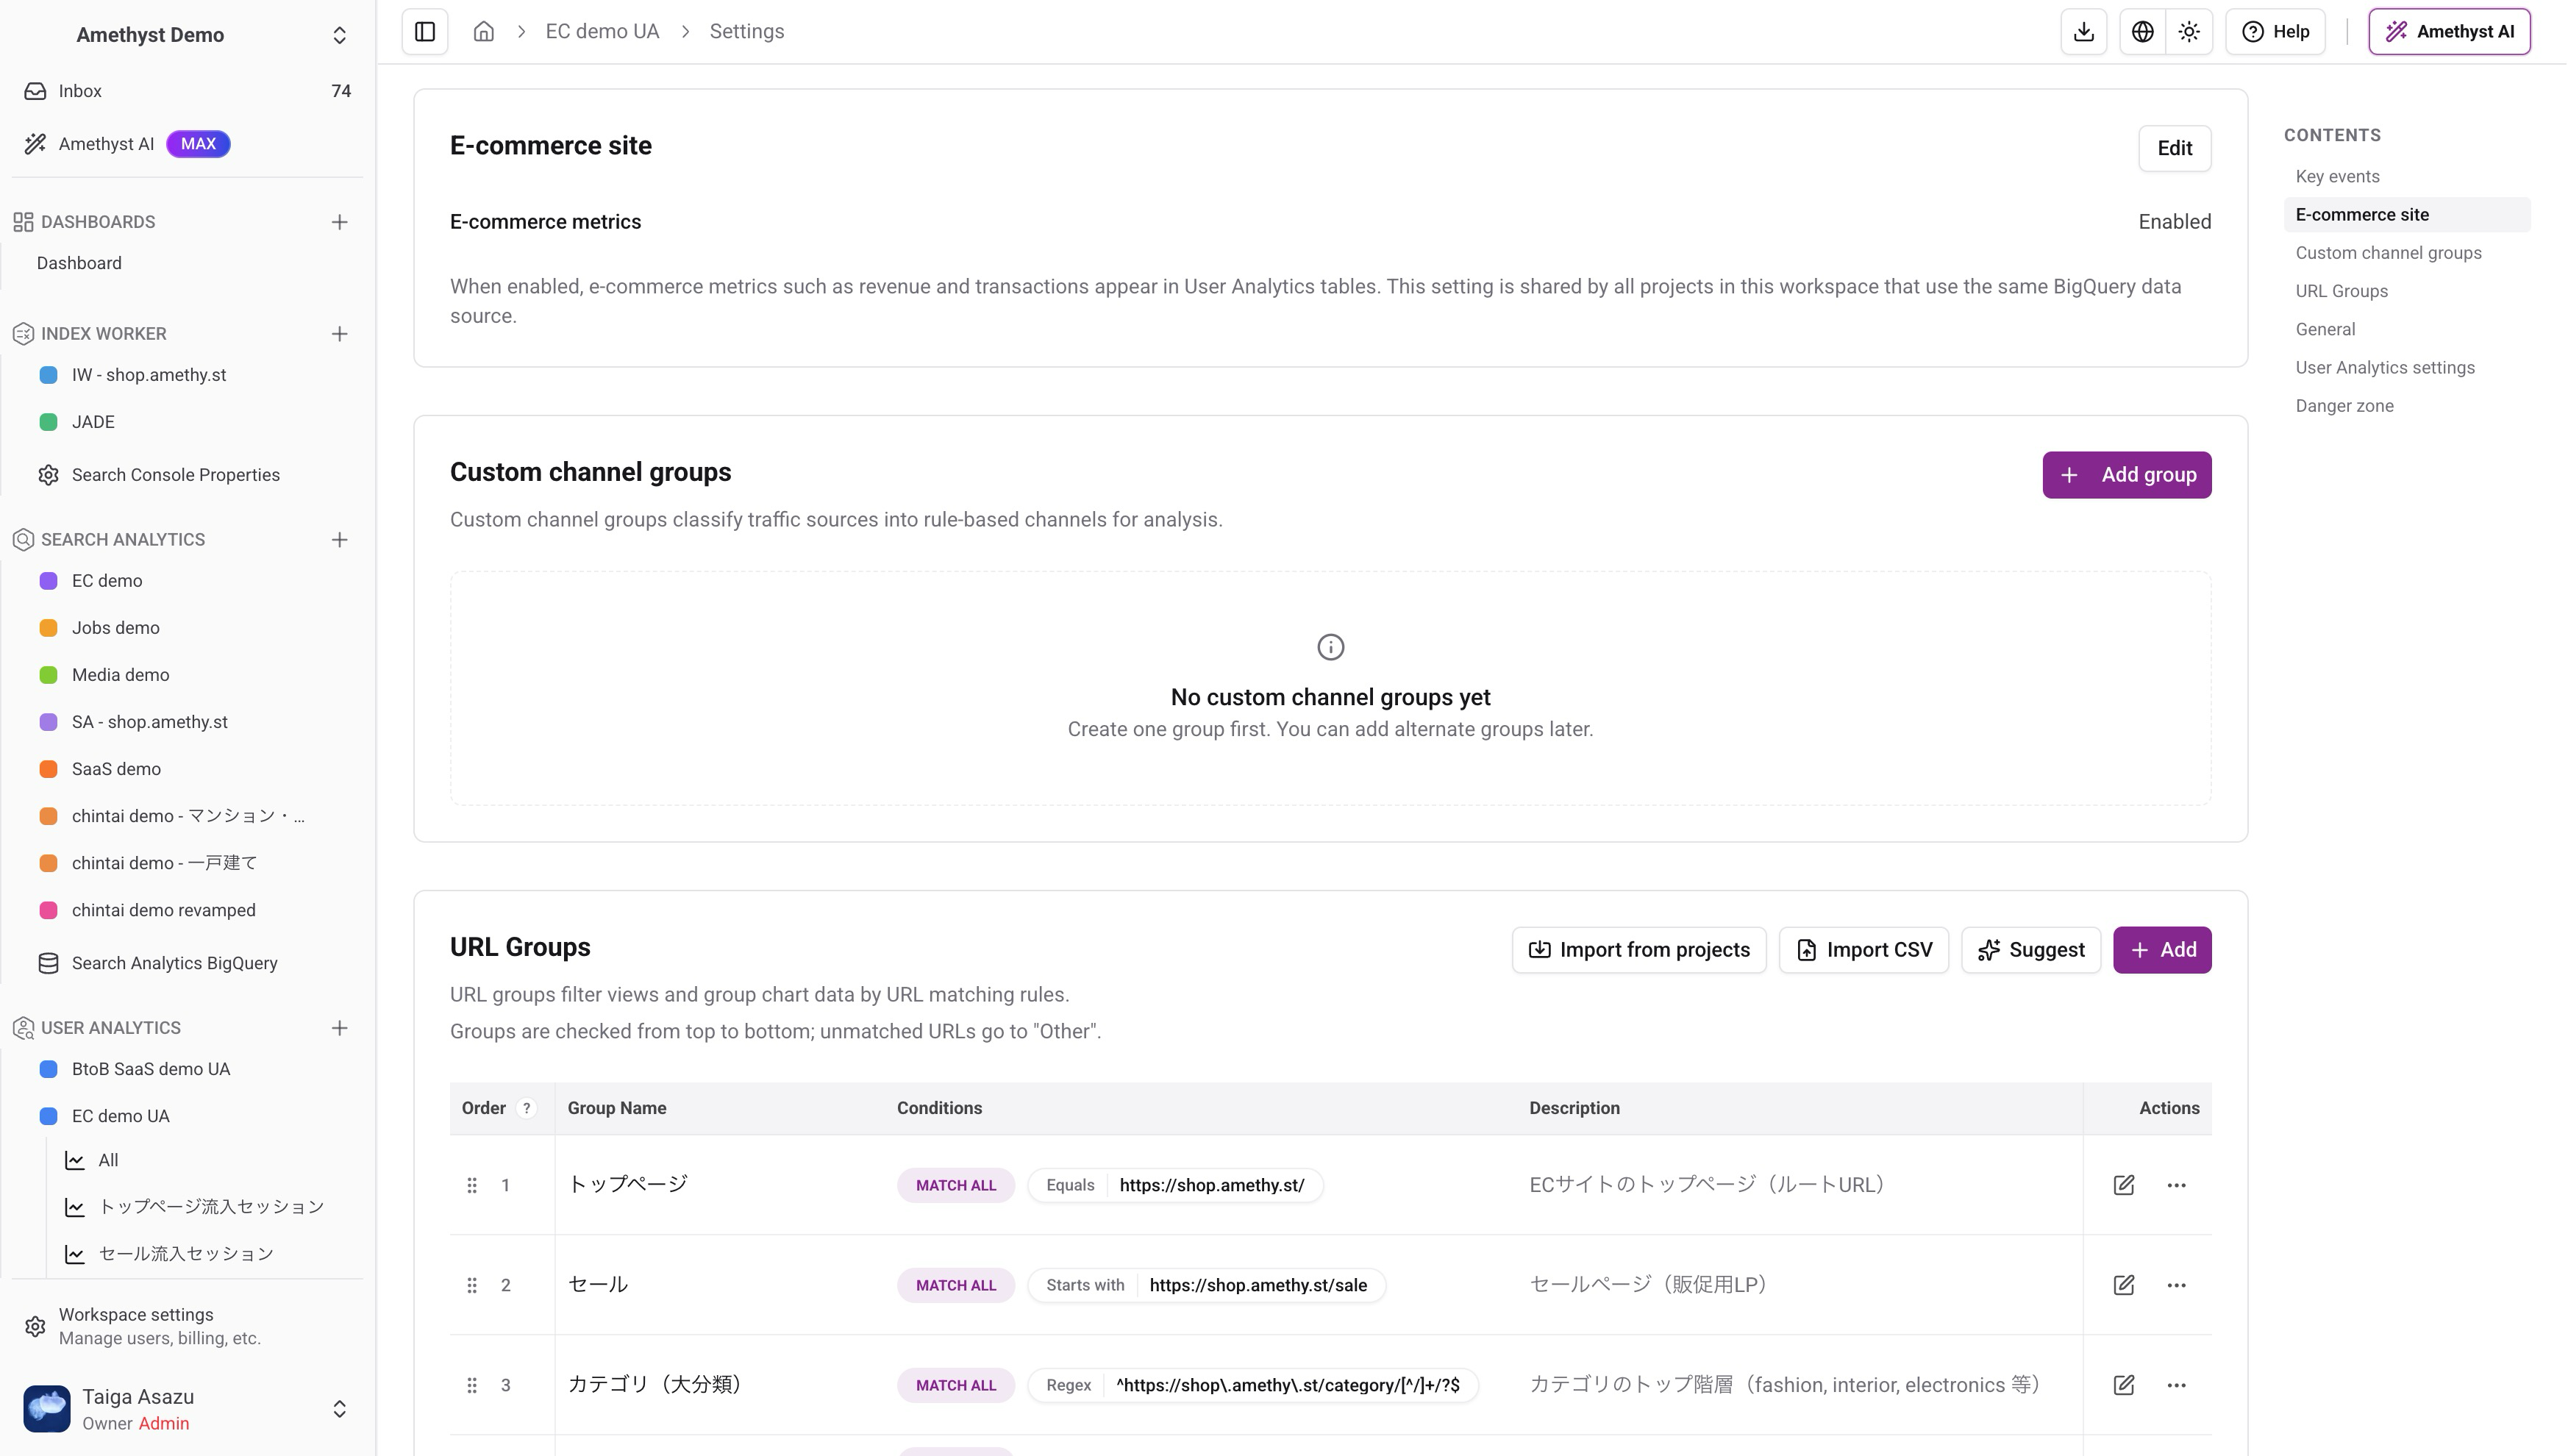The height and width of the screenshot is (1456, 2568).
Task: Edit the トップページ URL group
Action: click(x=2124, y=1185)
